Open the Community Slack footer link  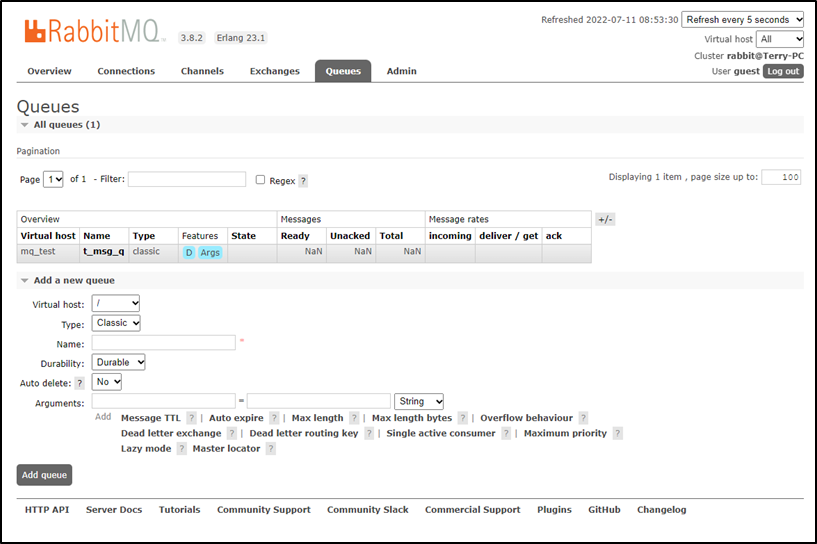[368, 510]
